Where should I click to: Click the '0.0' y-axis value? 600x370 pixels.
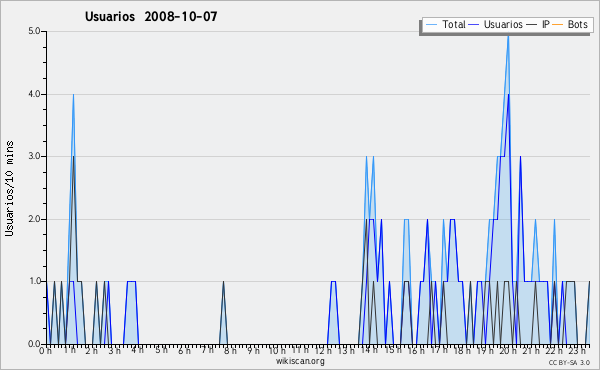pyautogui.click(x=34, y=344)
